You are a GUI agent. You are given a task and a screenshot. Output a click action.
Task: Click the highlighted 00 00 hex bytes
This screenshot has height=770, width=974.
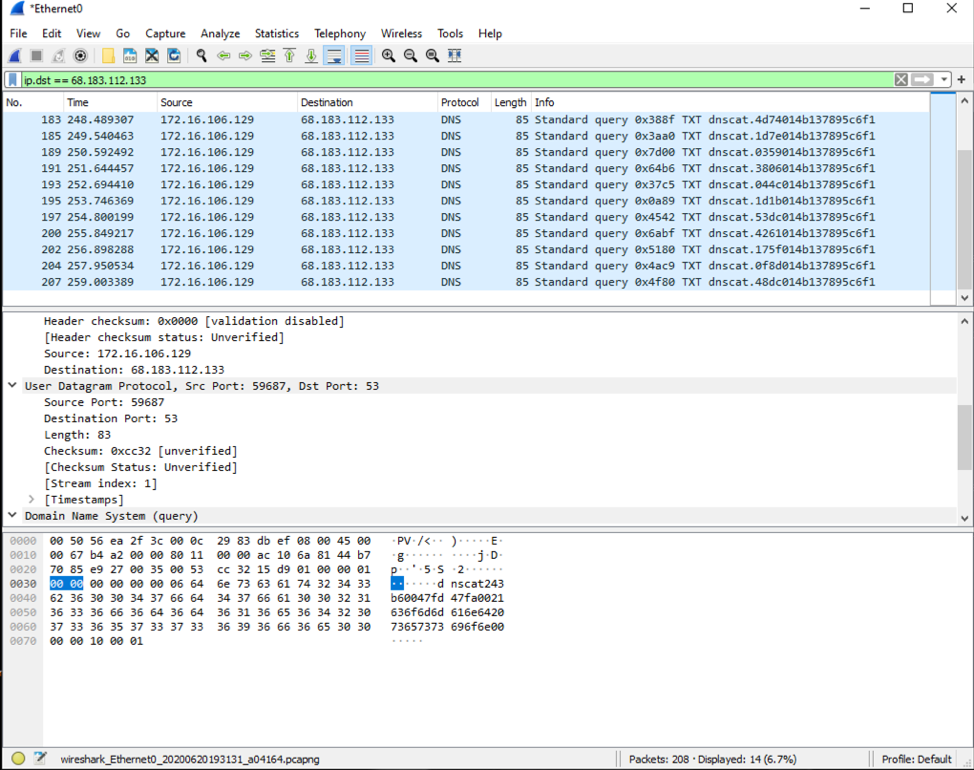point(66,584)
